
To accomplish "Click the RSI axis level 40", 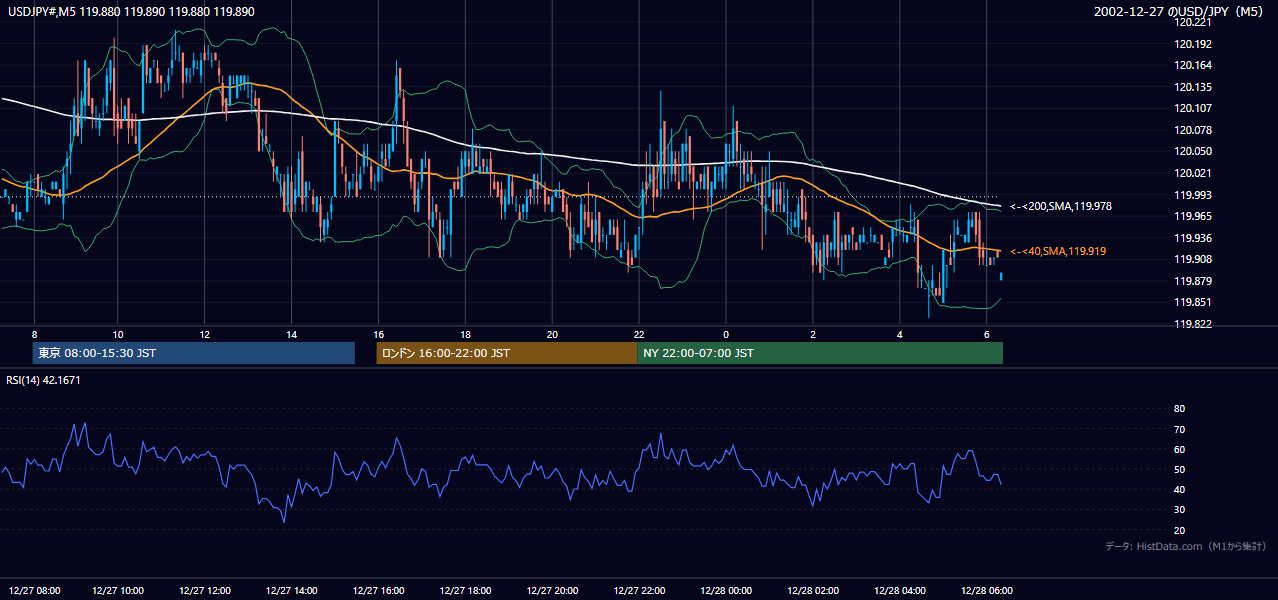I will click(x=1179, y=489).
